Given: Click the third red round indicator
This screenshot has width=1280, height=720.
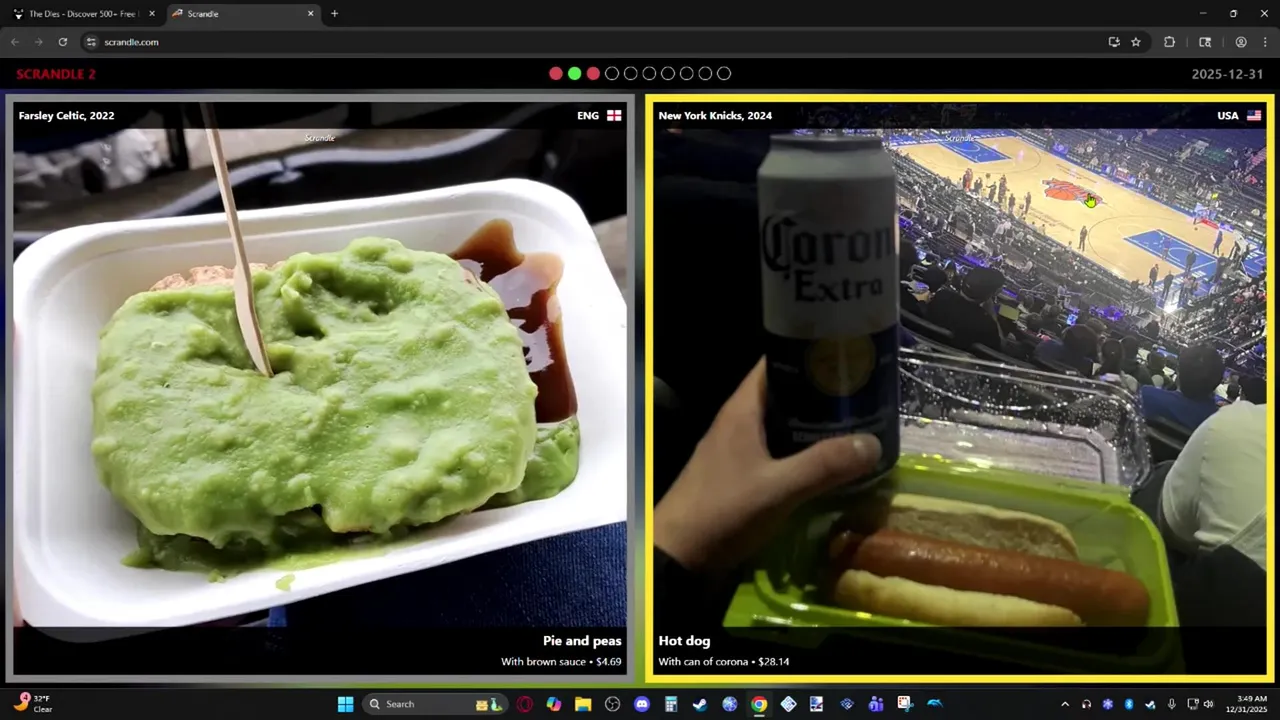Looking at the screenshot, I should point(593,73).
